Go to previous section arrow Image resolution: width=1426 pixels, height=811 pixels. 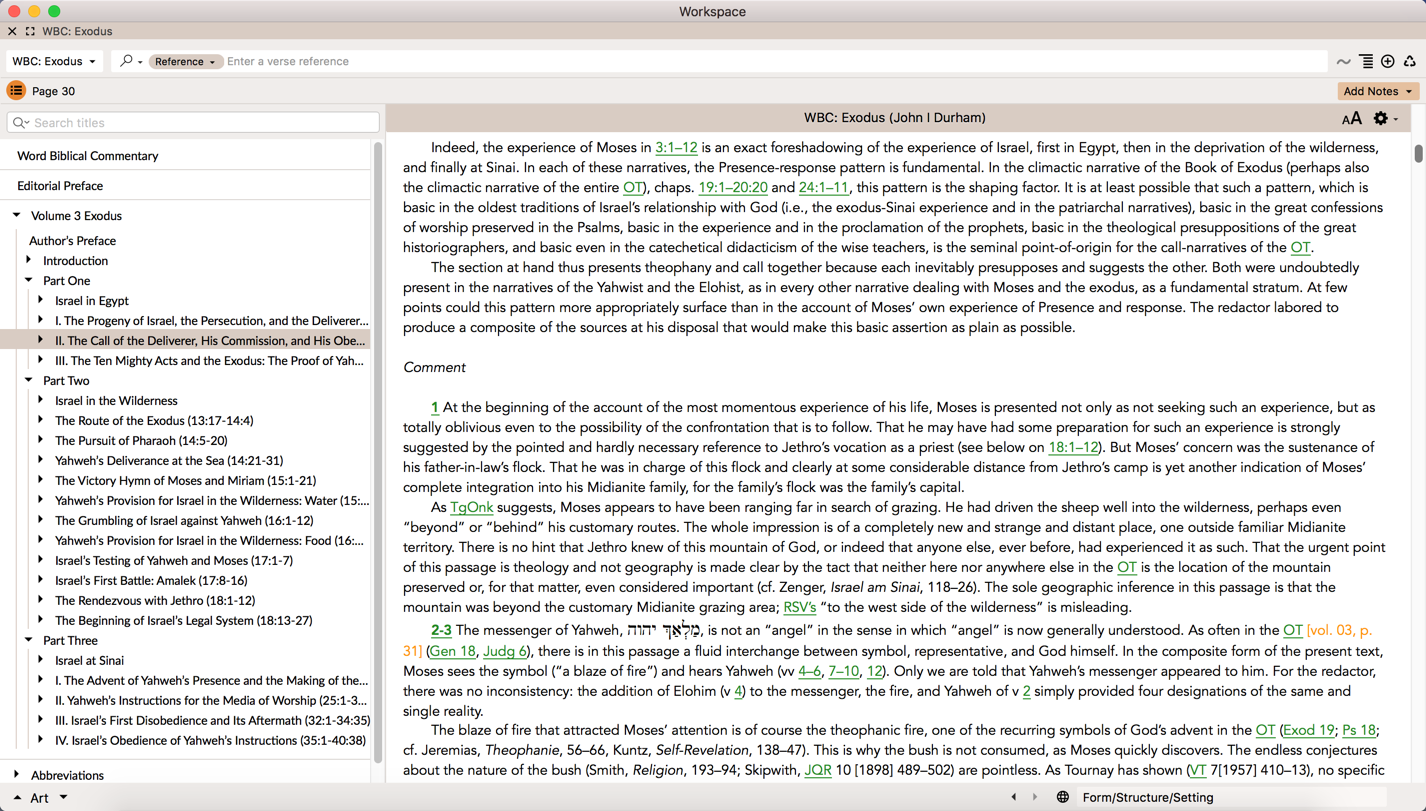point(1014,798)
